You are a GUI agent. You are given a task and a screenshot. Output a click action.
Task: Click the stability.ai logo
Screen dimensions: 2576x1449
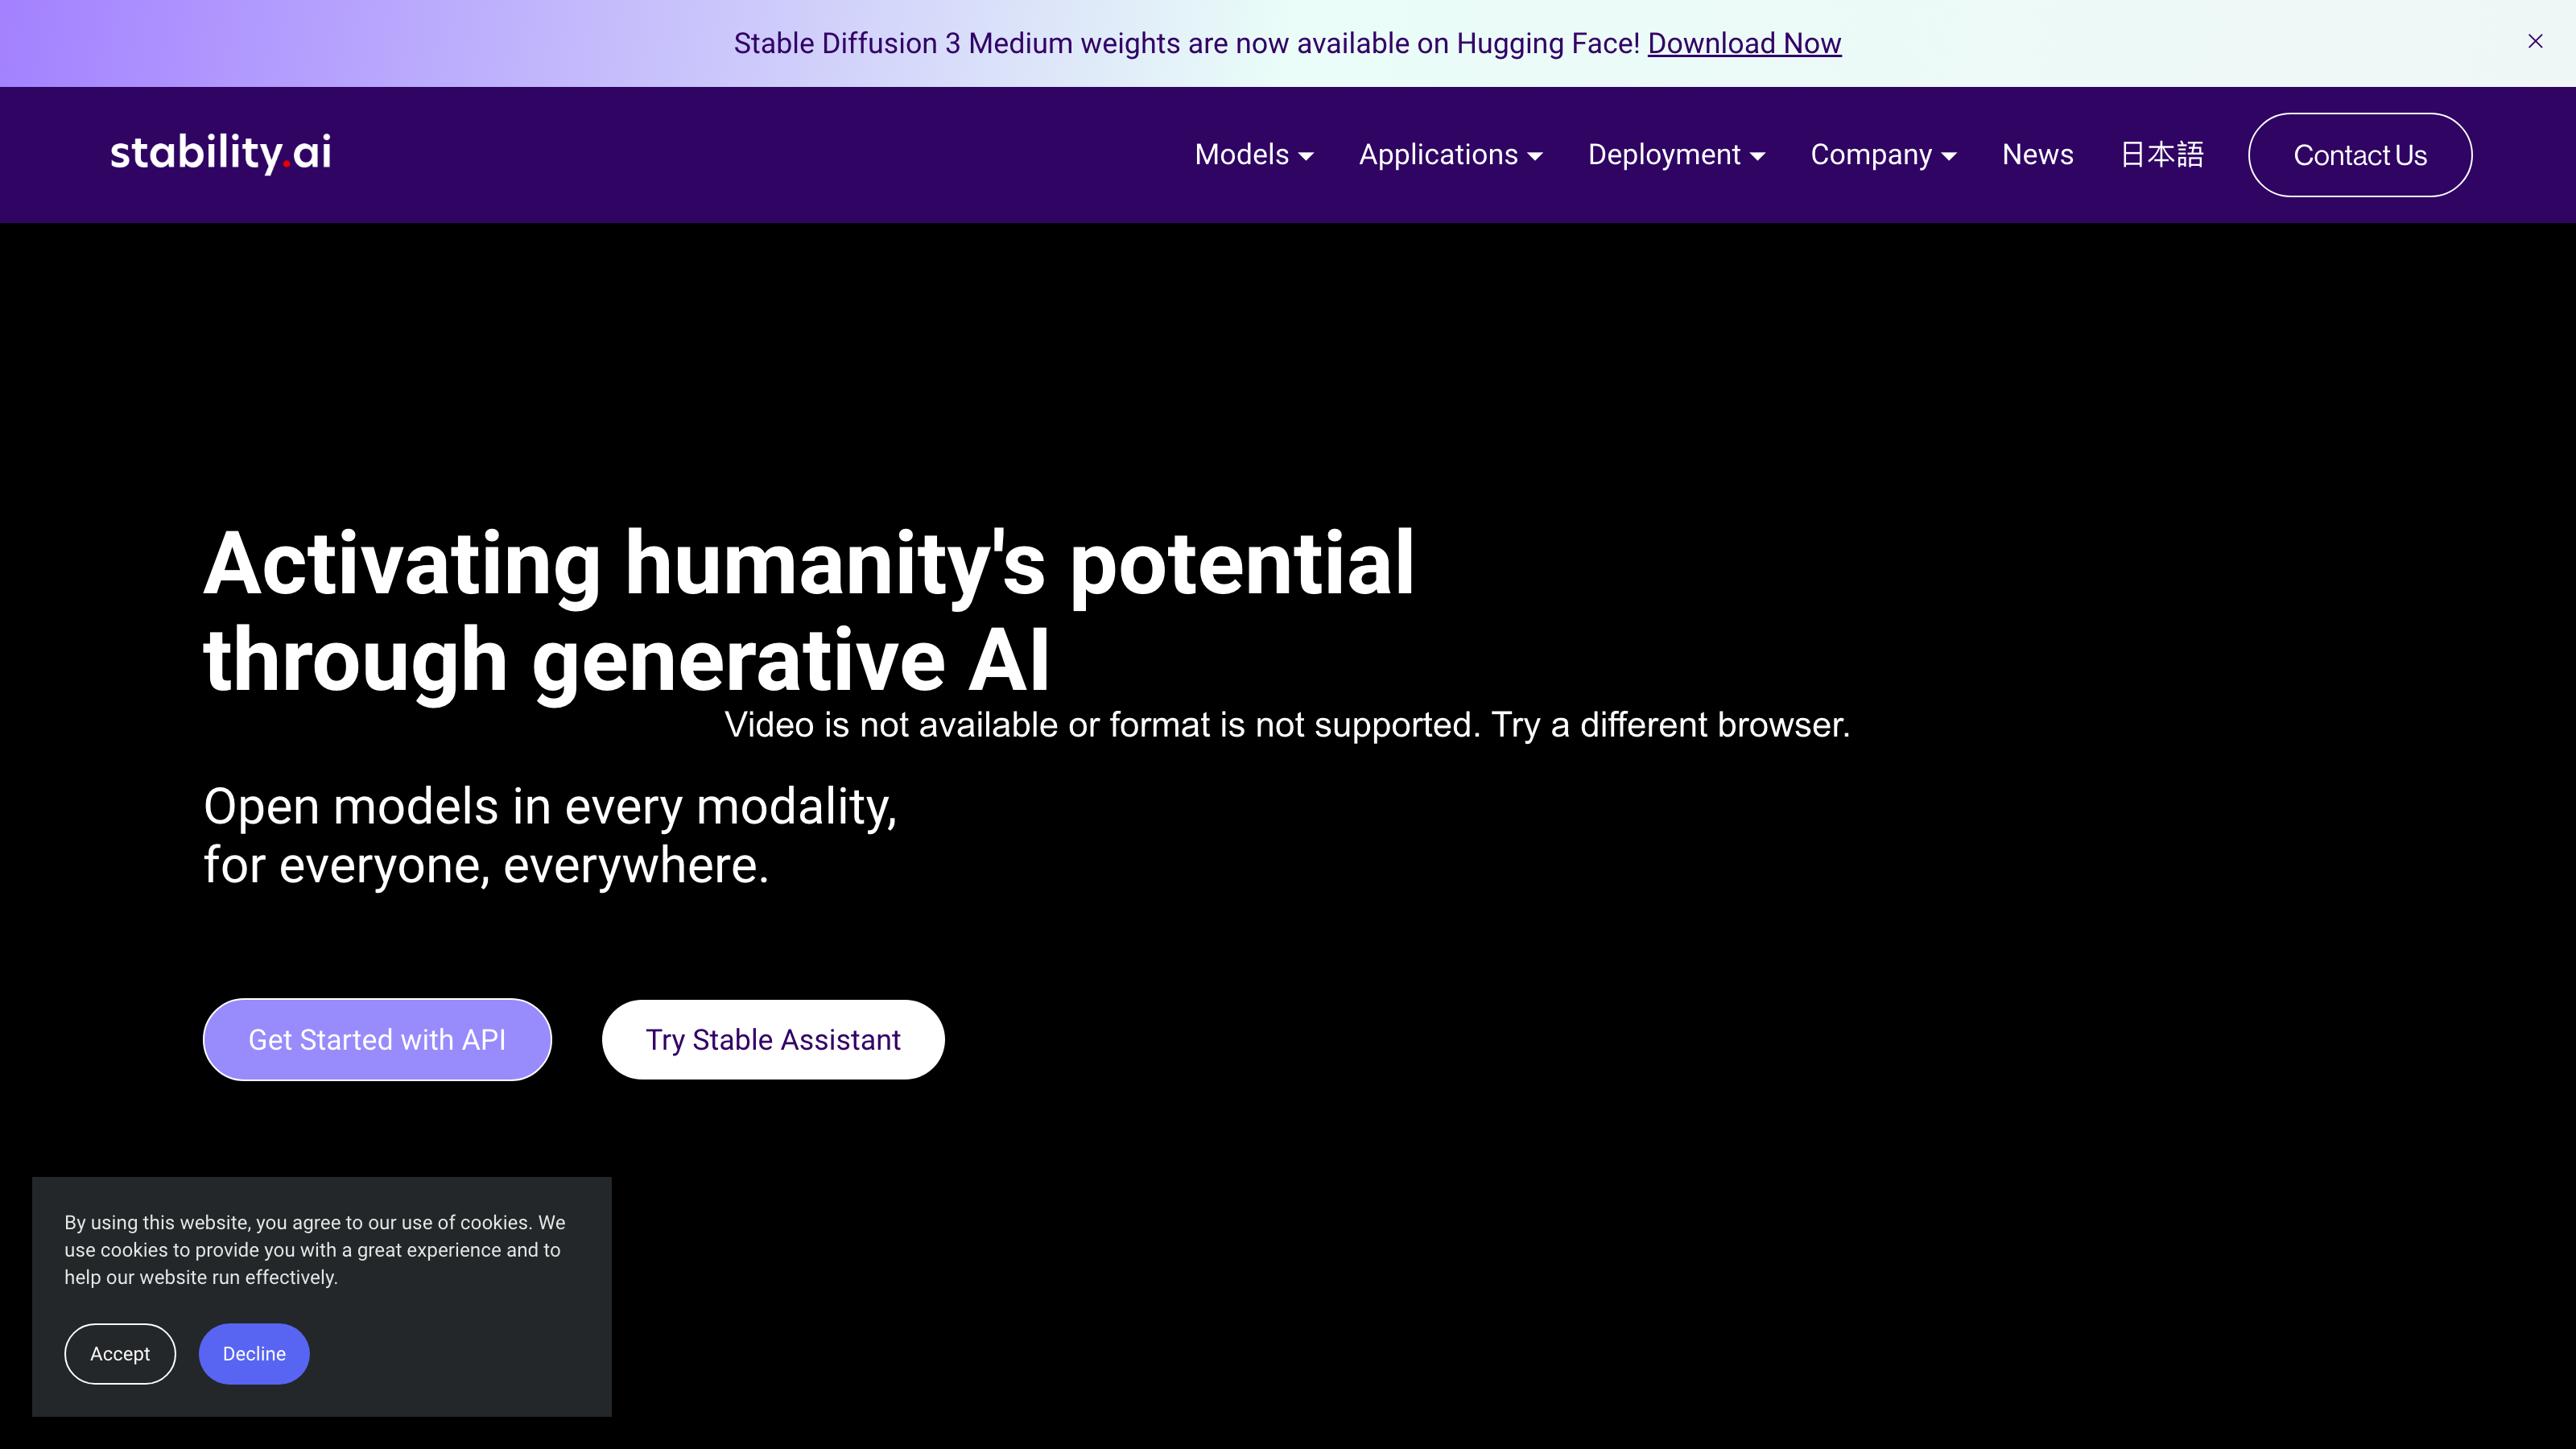220,153
